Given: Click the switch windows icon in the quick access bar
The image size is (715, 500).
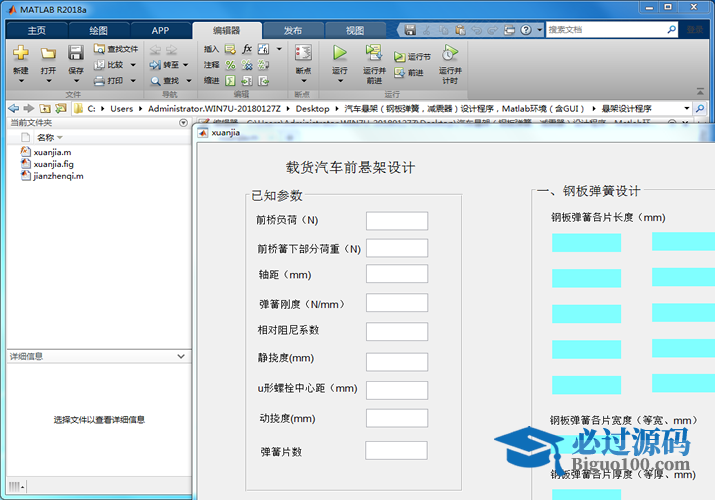Looking at the screenshot, I should (509, 30).
